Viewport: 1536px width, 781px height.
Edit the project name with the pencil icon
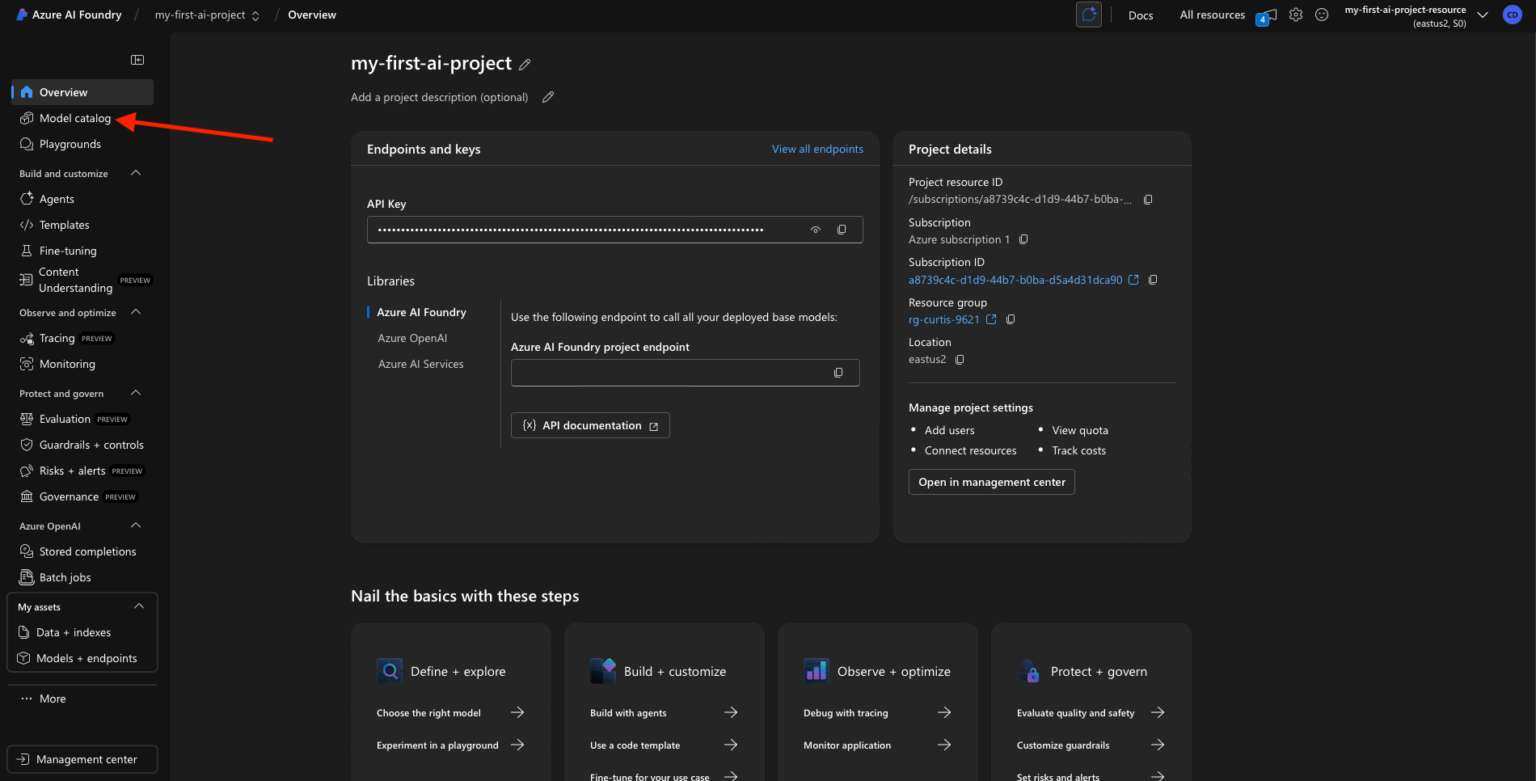coord(525,64)
